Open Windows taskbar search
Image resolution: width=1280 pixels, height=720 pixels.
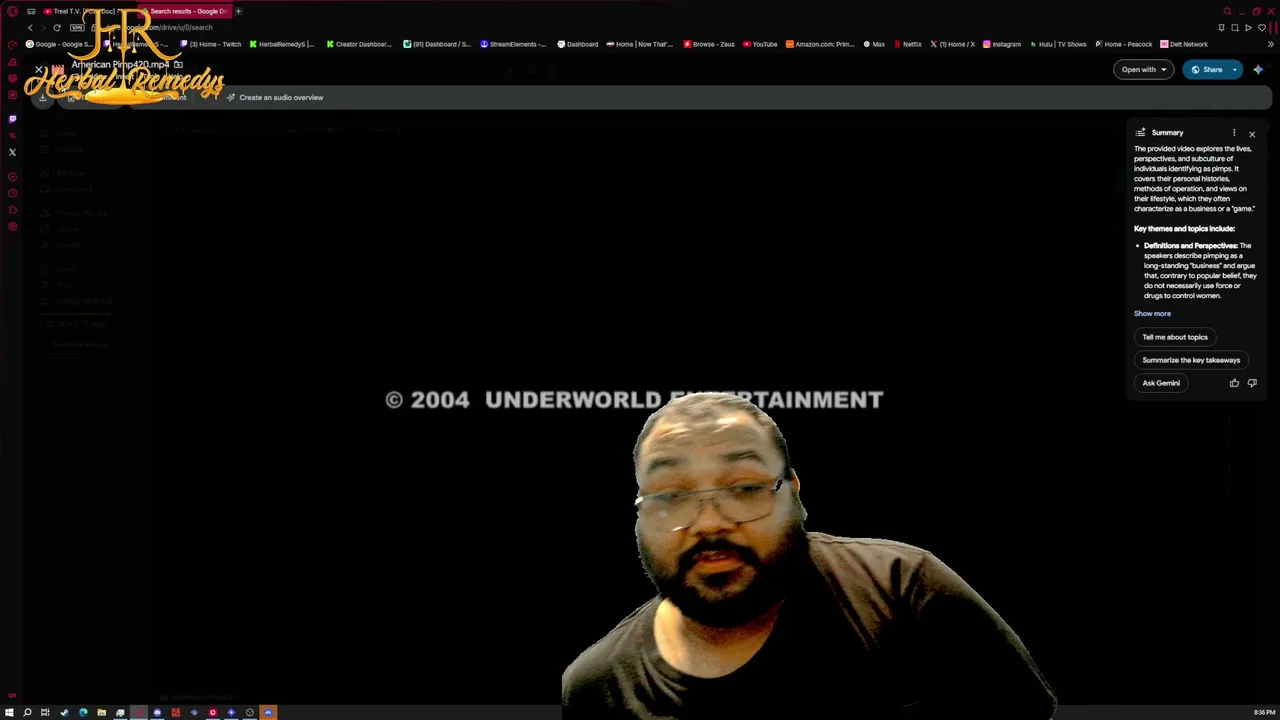27,712
